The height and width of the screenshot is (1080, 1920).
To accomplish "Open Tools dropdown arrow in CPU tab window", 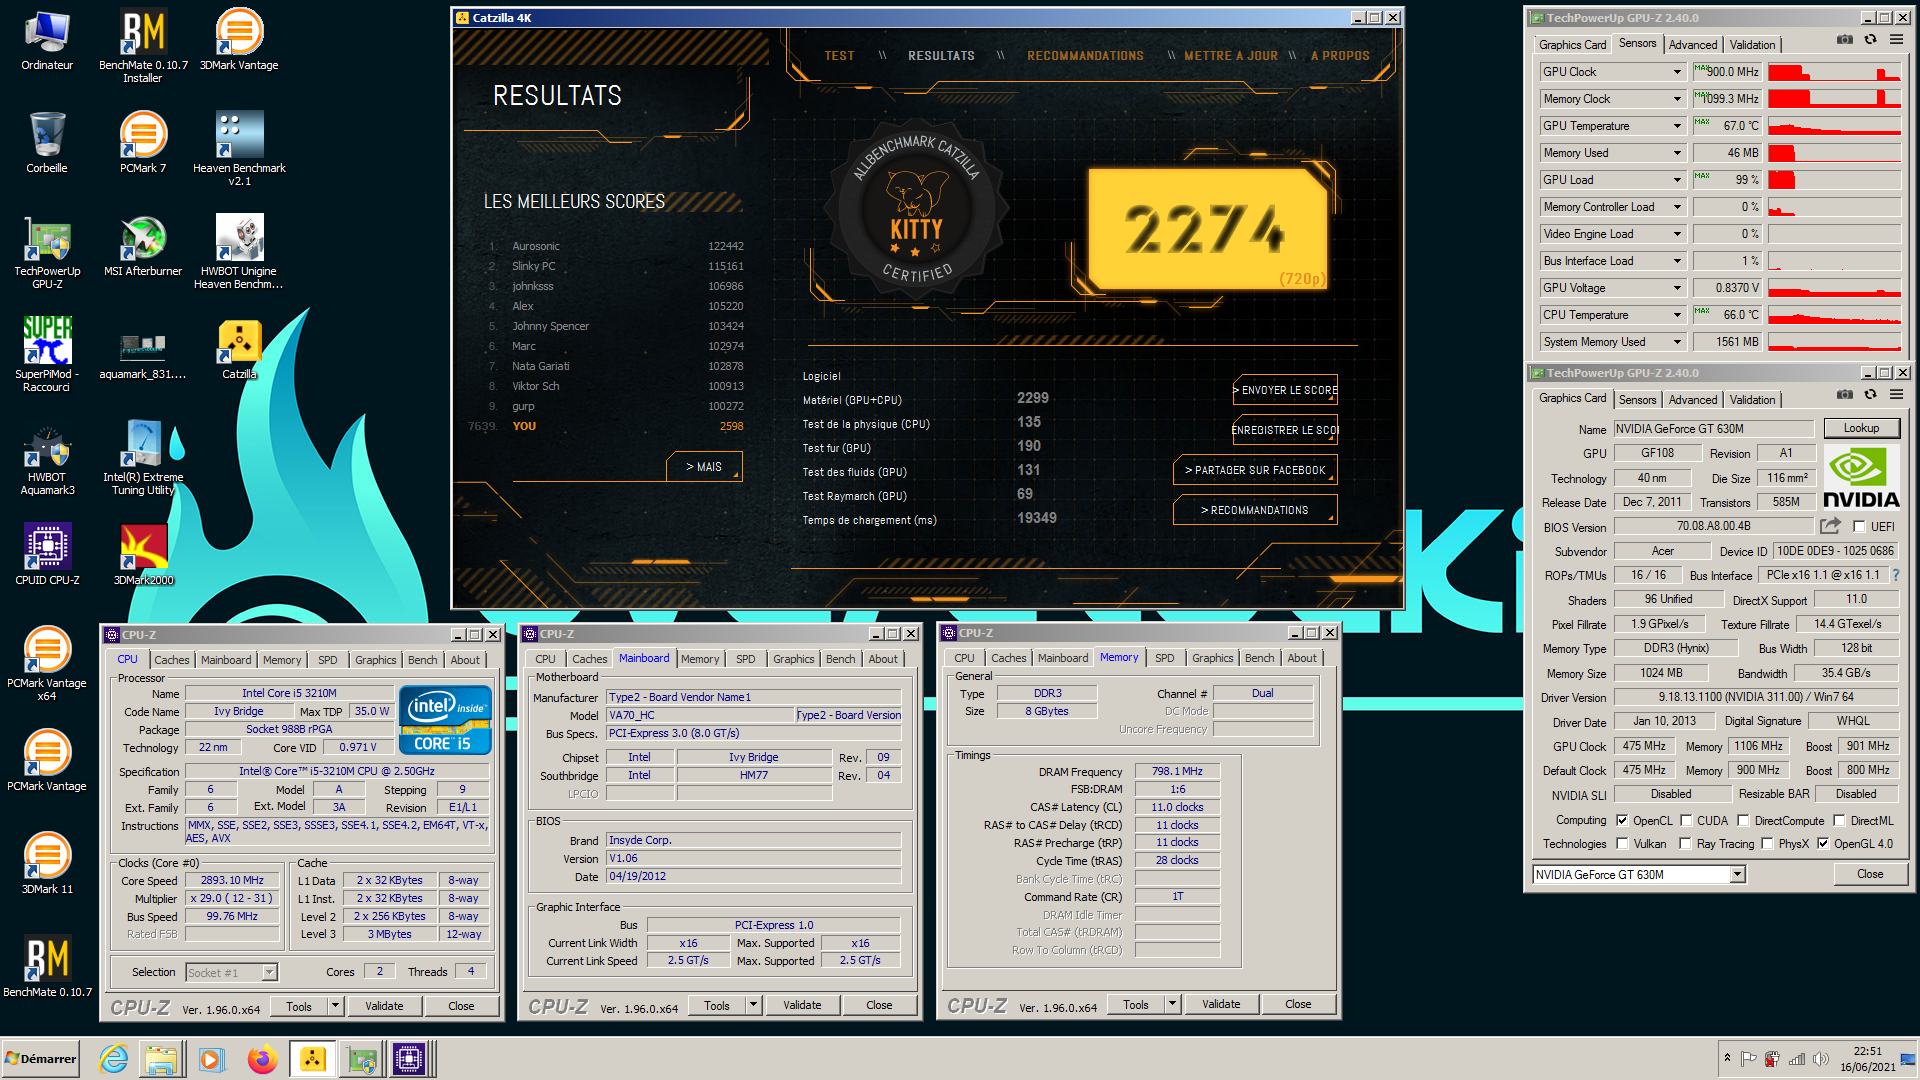I will (335, 1006).
